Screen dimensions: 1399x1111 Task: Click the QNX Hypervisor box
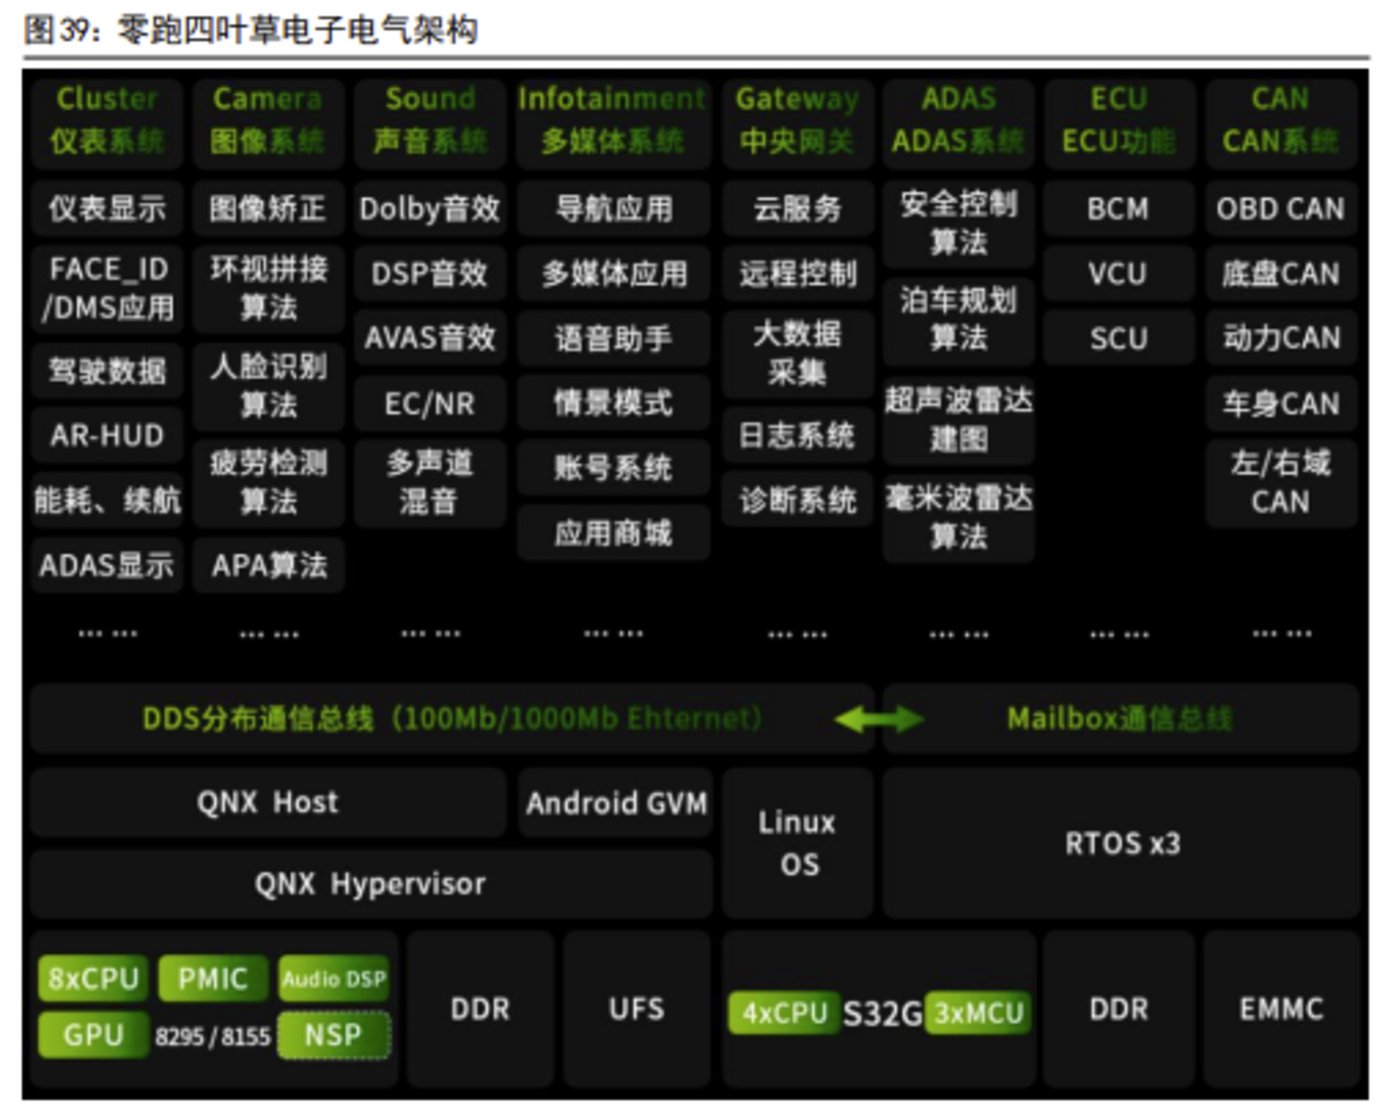[x=370, y=884]
